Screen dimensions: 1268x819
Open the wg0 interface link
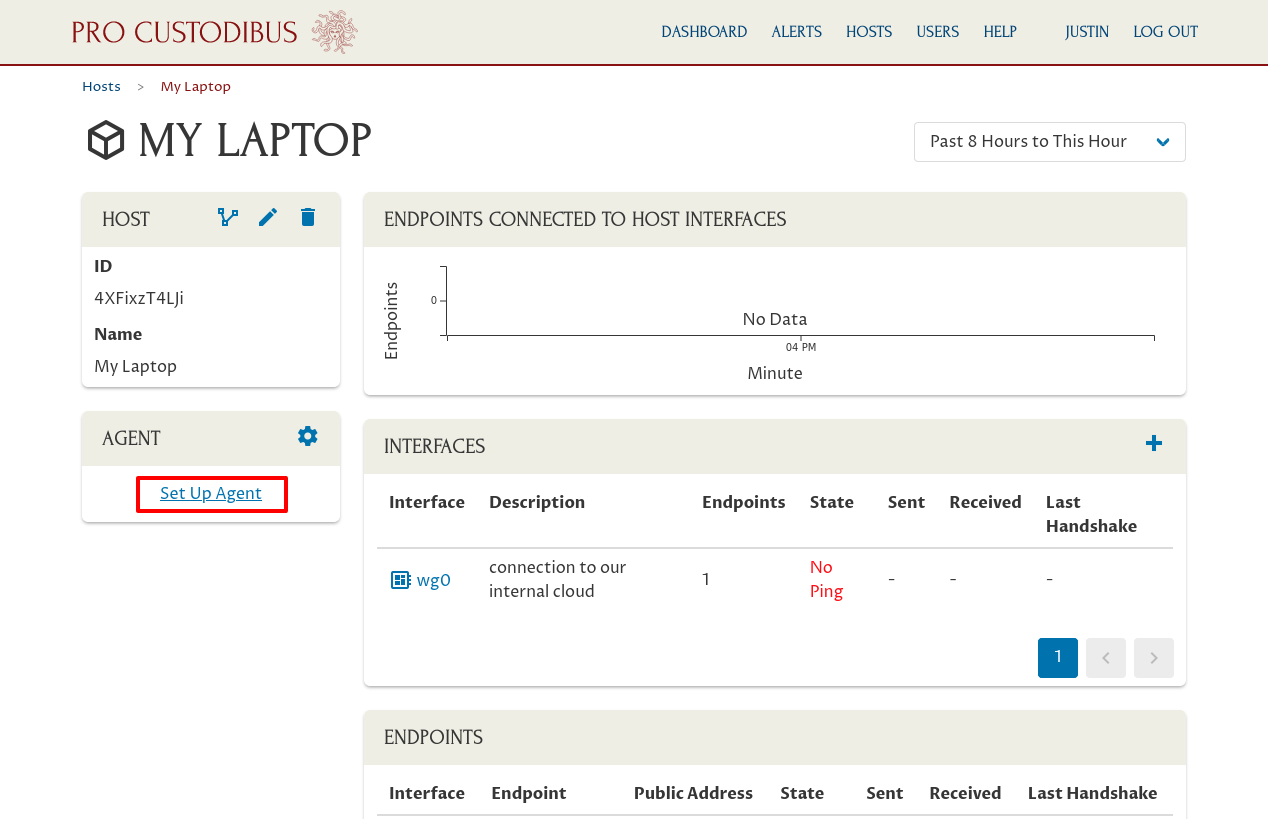coord(433,580)
